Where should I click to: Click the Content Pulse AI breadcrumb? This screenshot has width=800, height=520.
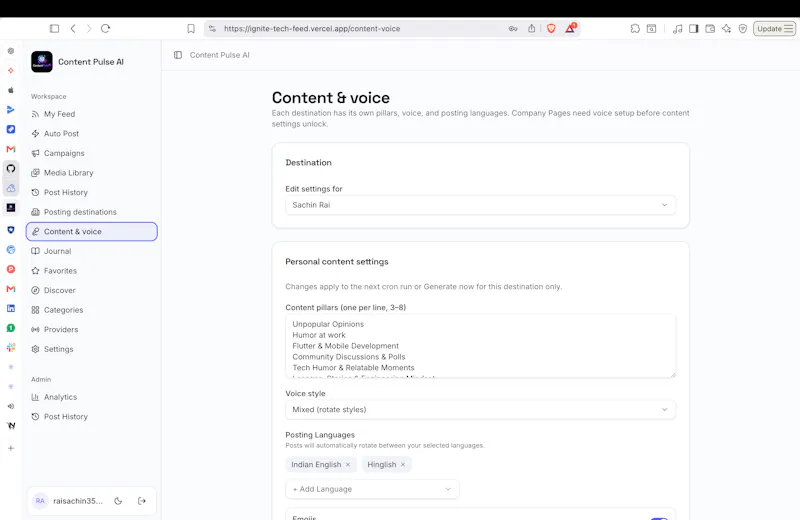[x=219, y=55]
